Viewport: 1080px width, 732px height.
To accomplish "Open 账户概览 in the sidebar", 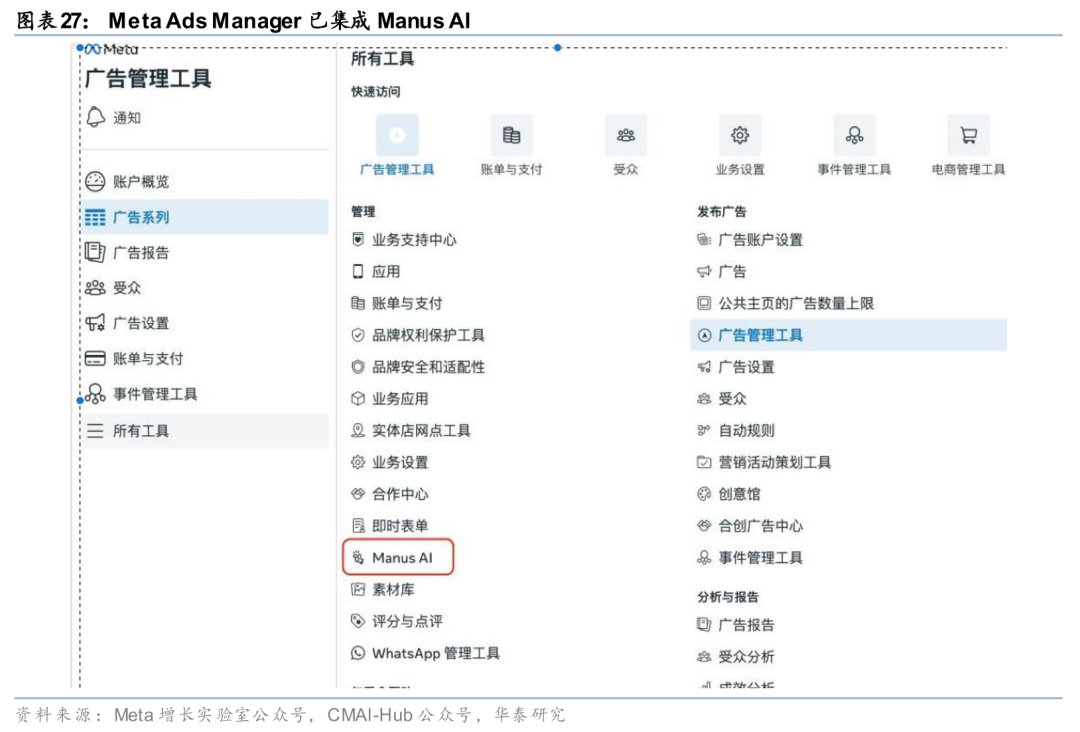I will (140, 181).
